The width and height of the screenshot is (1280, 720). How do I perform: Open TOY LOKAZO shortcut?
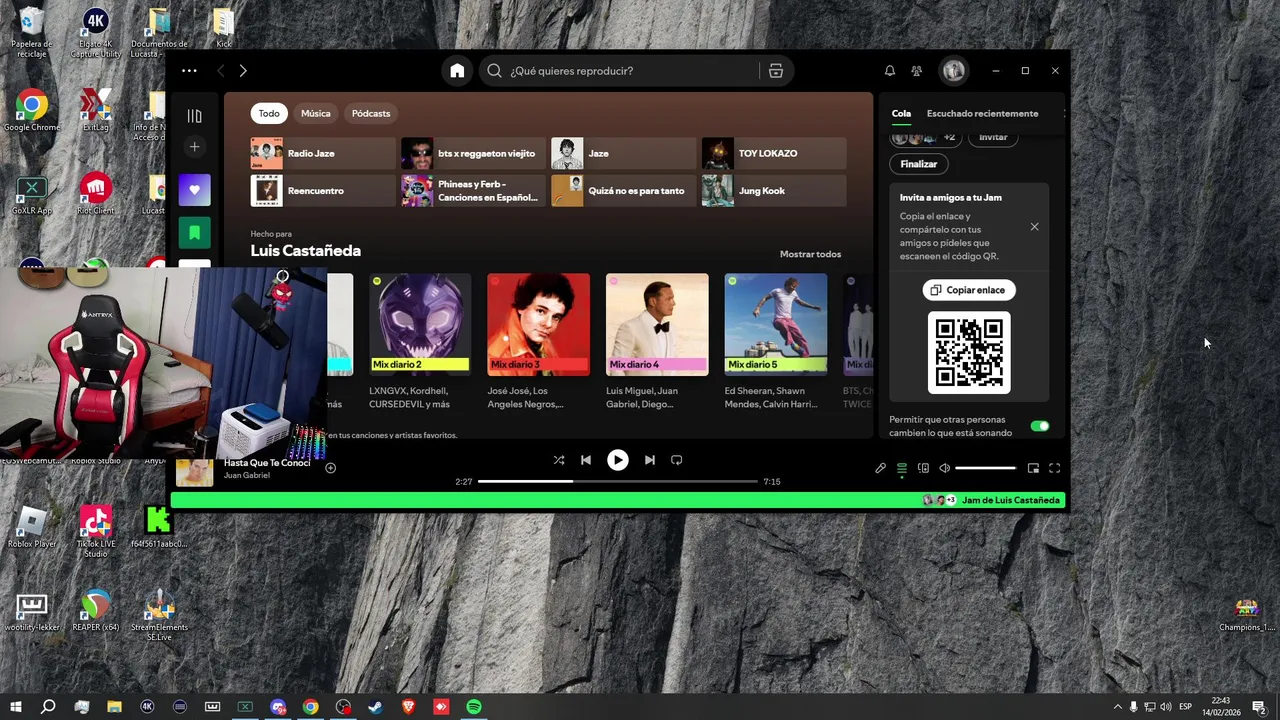(x=773, y=153)
